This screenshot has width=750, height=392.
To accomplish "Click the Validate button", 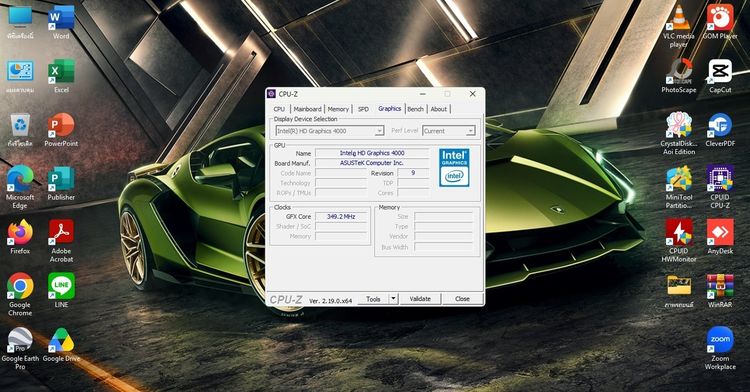I will pyautogui.click(x=420, y=299).
